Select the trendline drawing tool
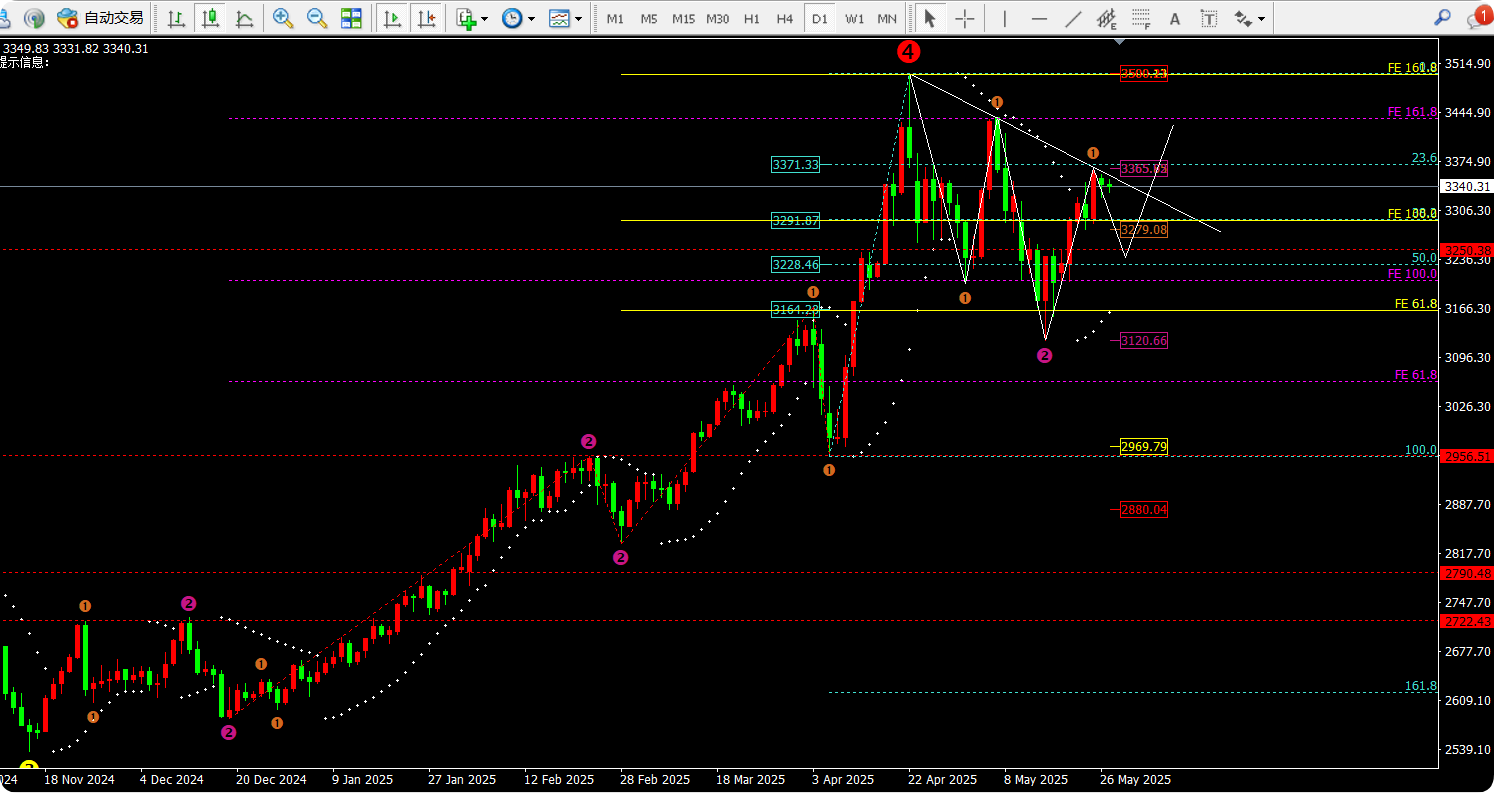Image resolution: width=1494 pixels, height=793 pixels. click(1072, 18)
